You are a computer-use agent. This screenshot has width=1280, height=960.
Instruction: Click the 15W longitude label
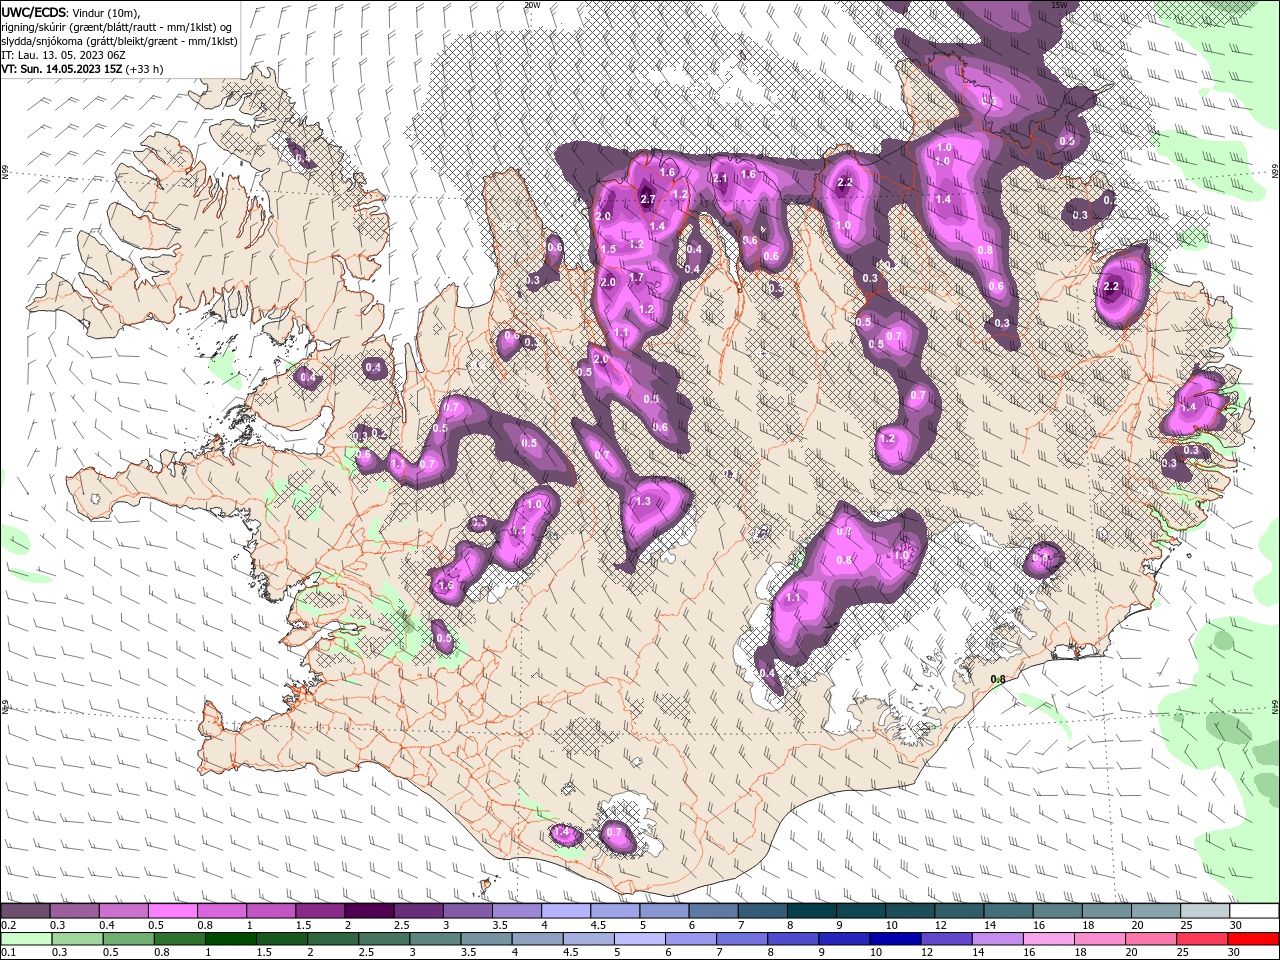click(x=1059, y=5)
